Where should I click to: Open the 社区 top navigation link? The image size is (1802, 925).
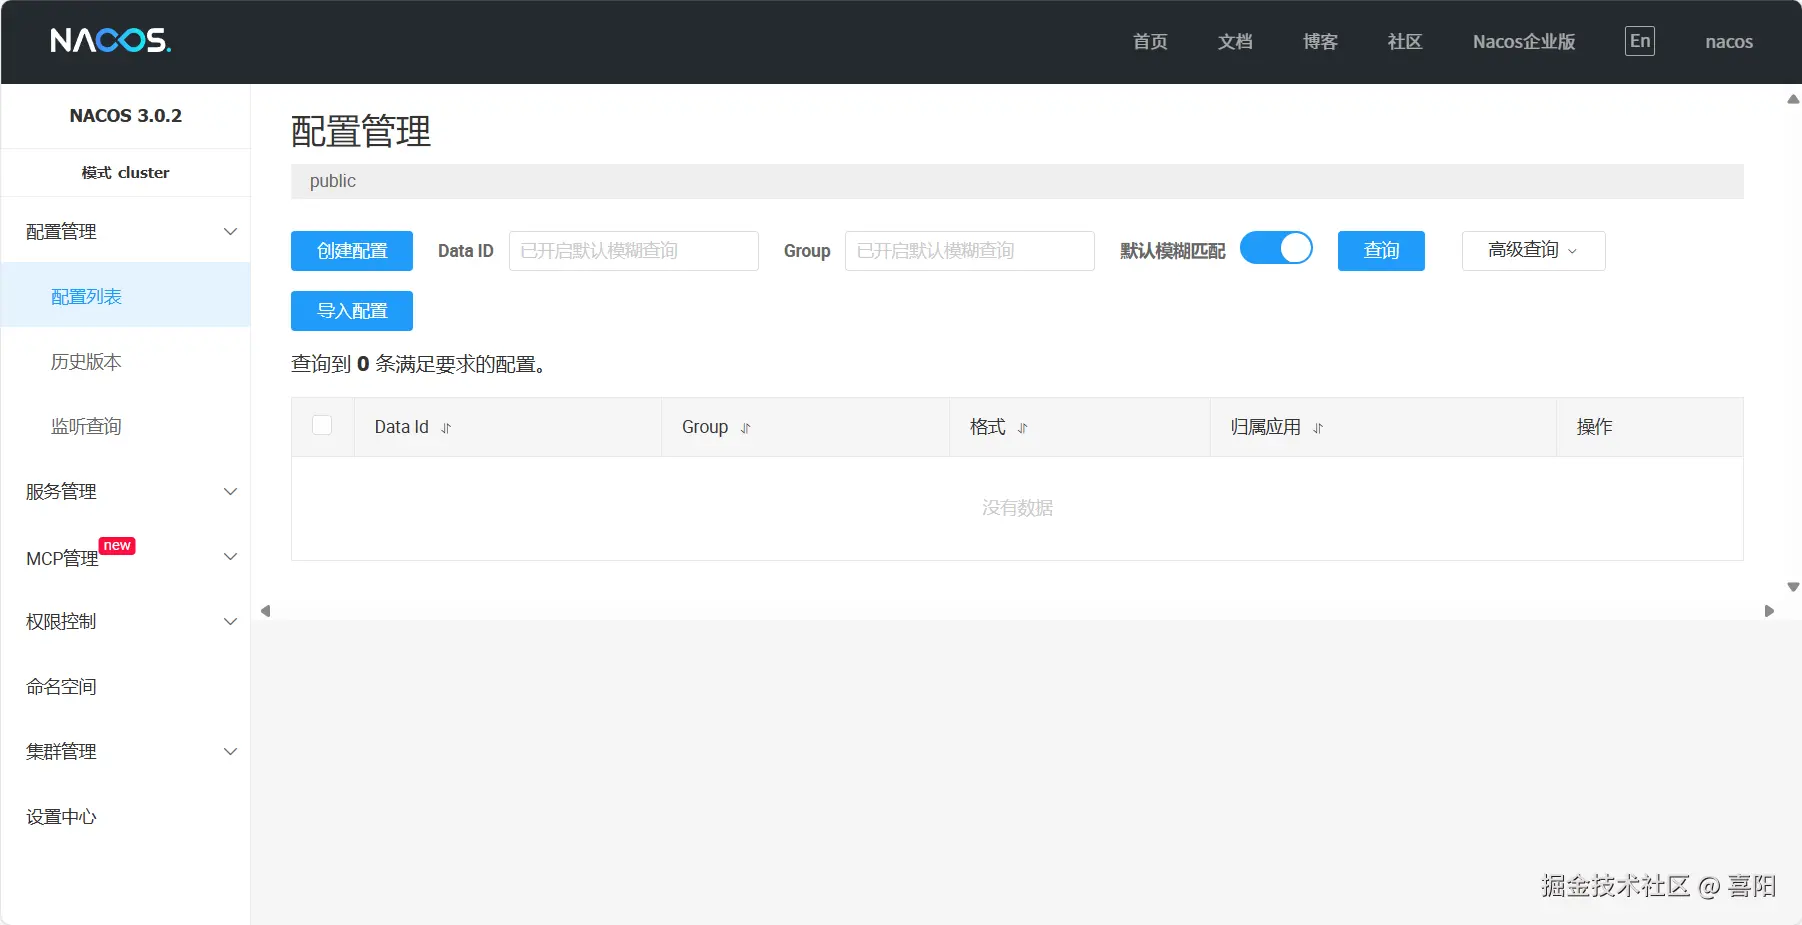pyautogui.click(x=1405, y=41)
